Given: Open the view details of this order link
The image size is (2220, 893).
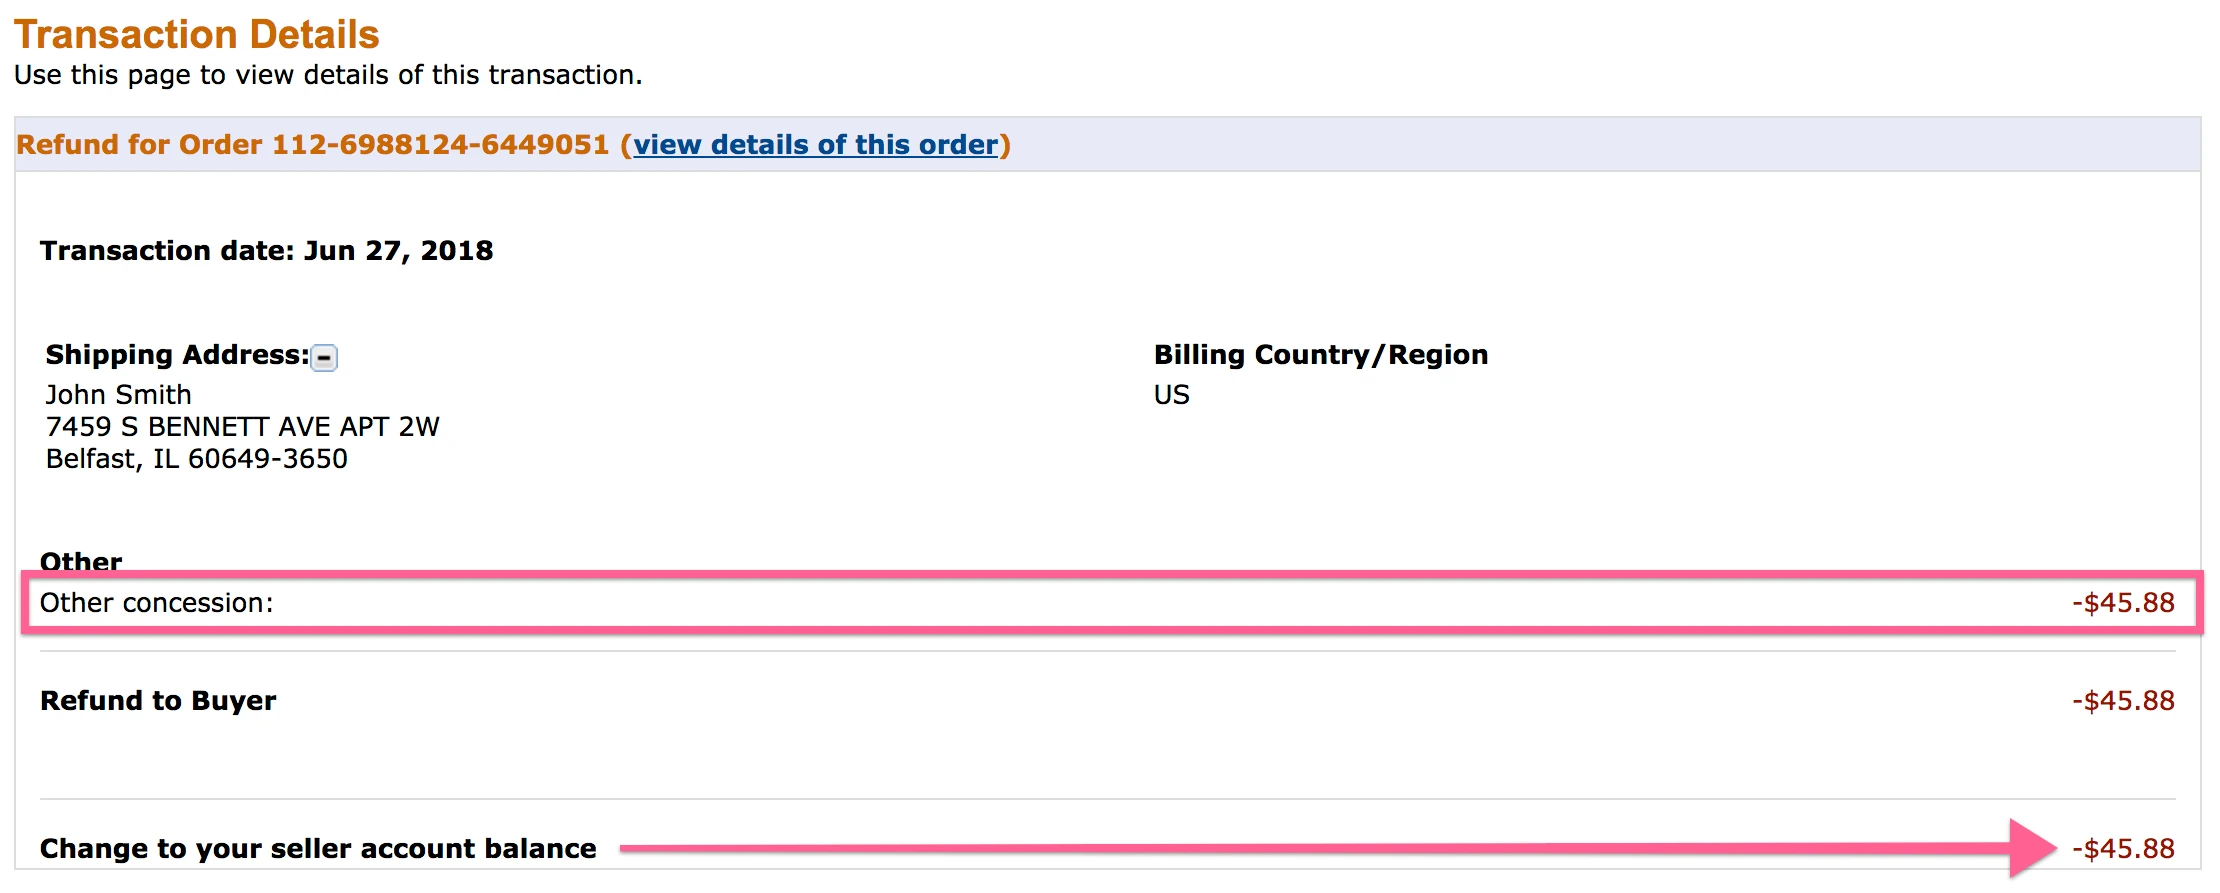Looking at the screenshot, I should pos(816,145).
